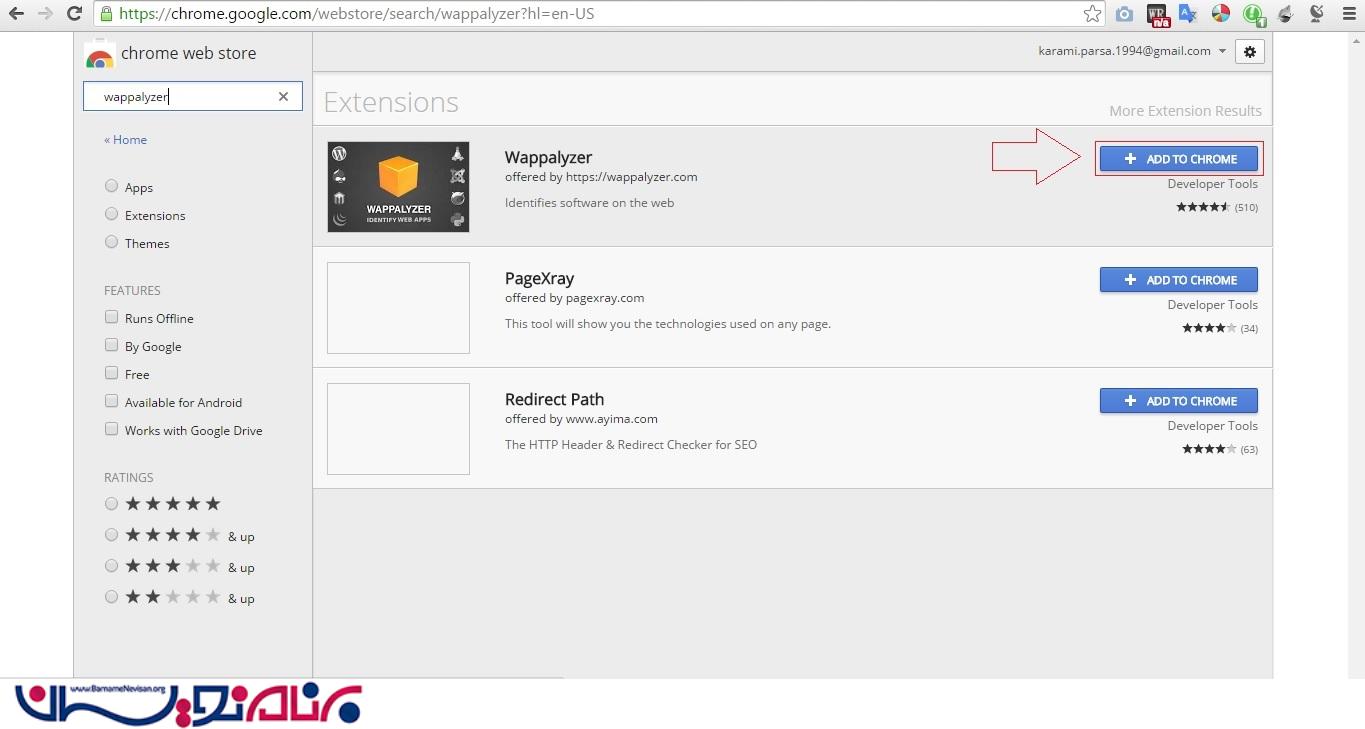Click 'offered by pagexray.com' text
The image size is (1365, 729).
[x=574, y=298]
